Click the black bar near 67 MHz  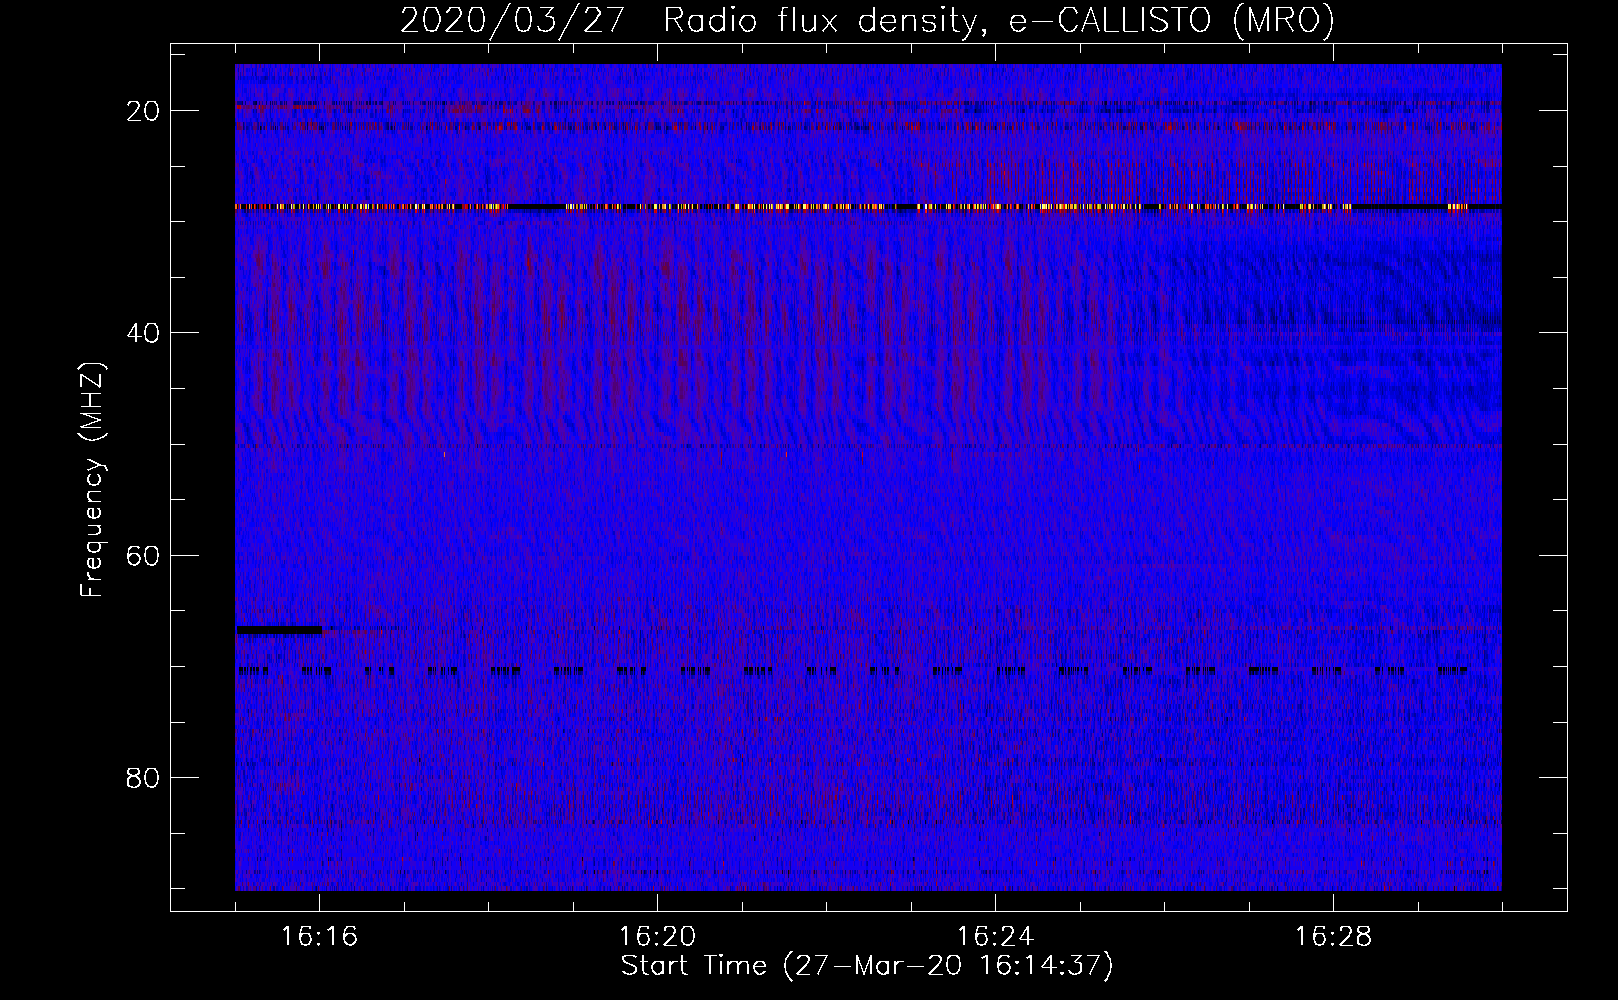click(279, 630)
